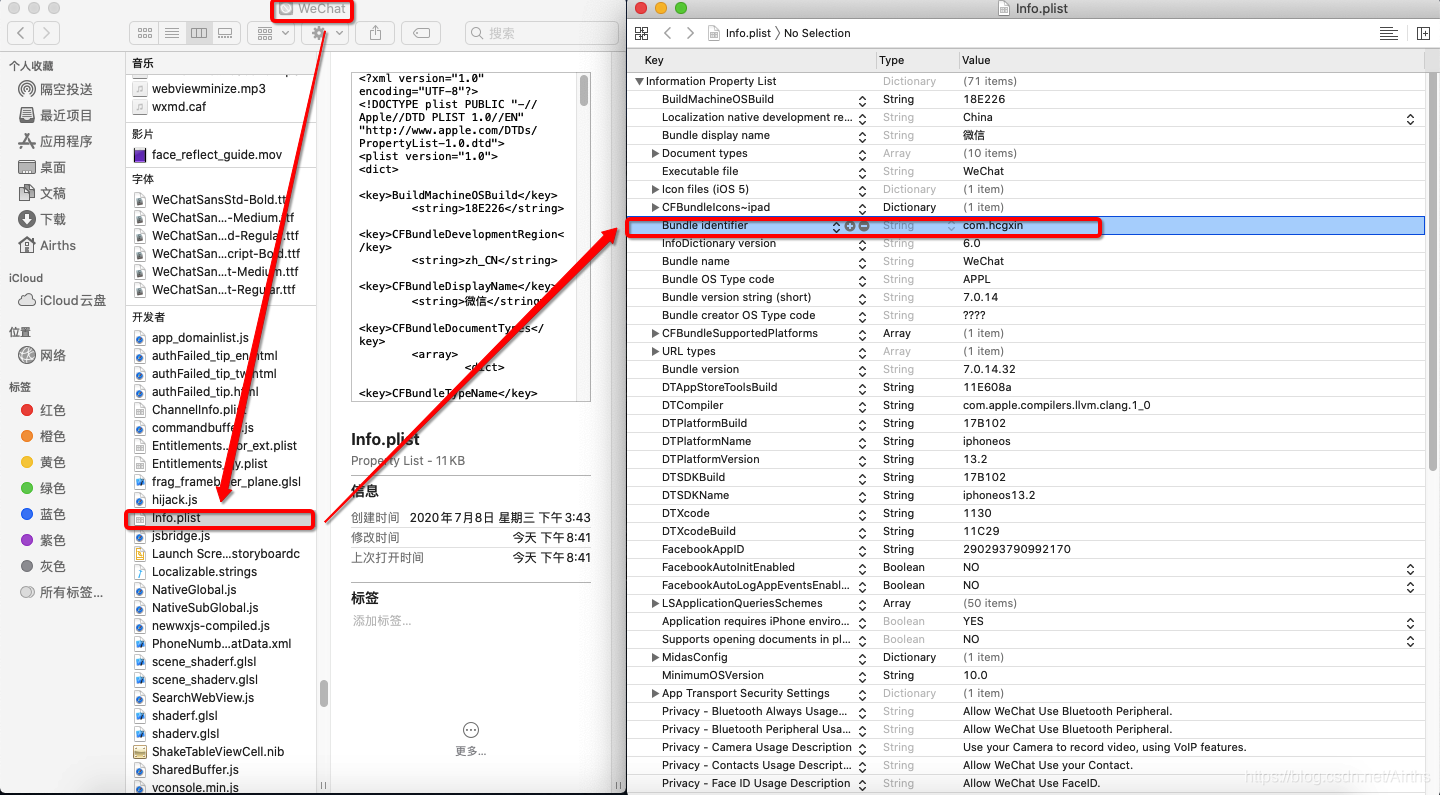Open Finder action gear menu

[326, 33]
